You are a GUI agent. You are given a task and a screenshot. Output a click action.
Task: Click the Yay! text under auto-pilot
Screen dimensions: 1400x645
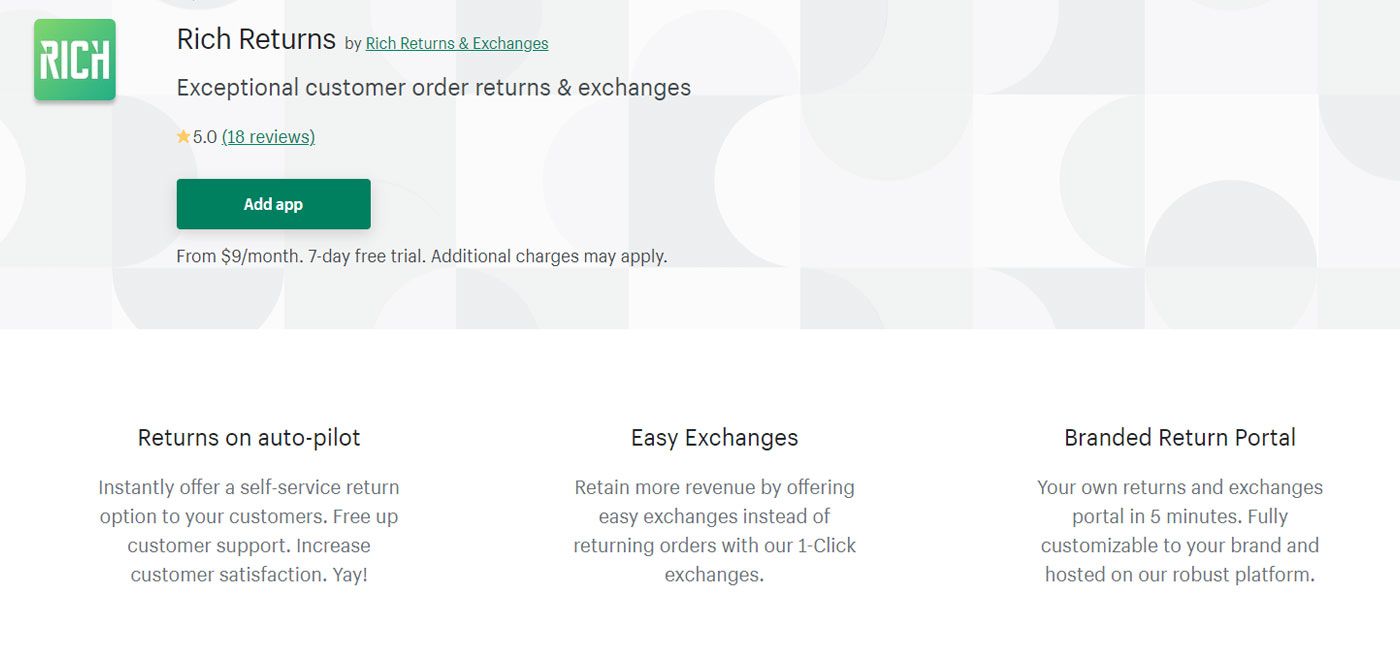350,575
